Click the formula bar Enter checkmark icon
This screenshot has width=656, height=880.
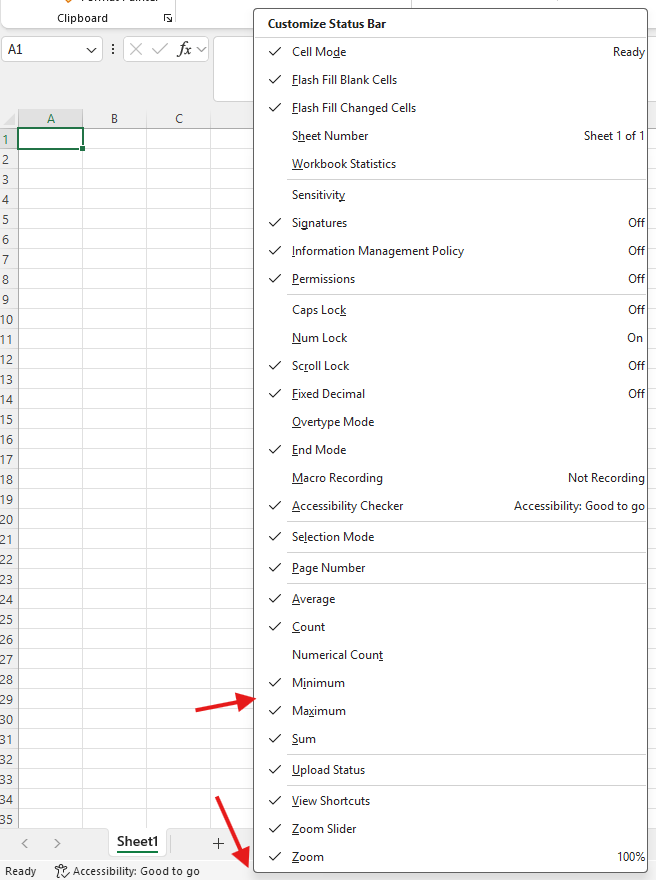click(160, 49)
